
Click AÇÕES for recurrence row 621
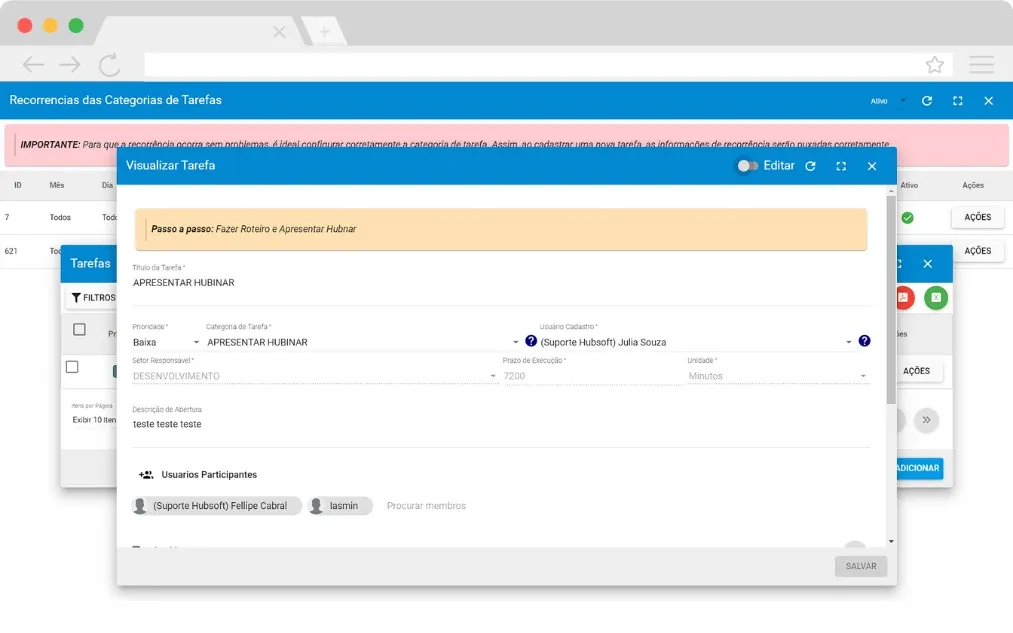point(977,251)
